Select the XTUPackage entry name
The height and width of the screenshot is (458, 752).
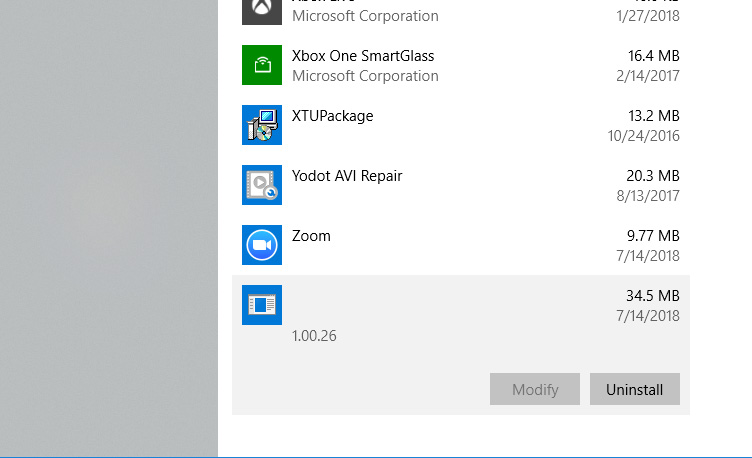pyautogui.click(x=332, y=116)
